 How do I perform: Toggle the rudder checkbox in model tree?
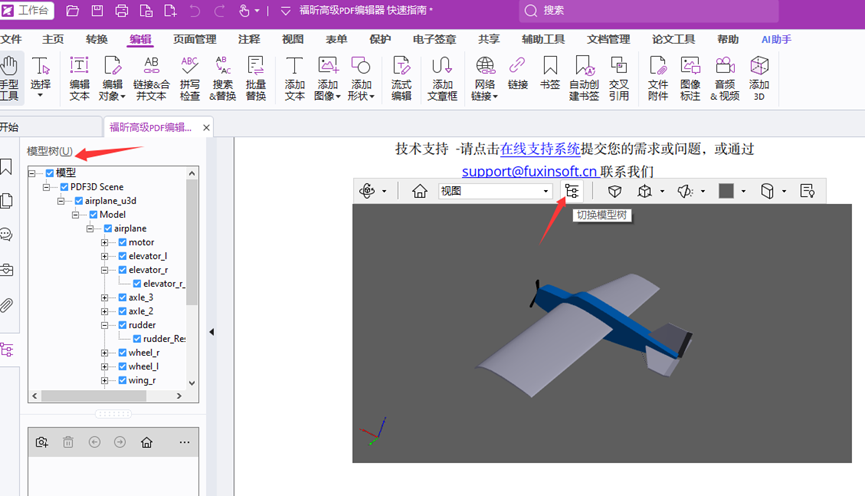pyautogui.click(x=123, y=325)
